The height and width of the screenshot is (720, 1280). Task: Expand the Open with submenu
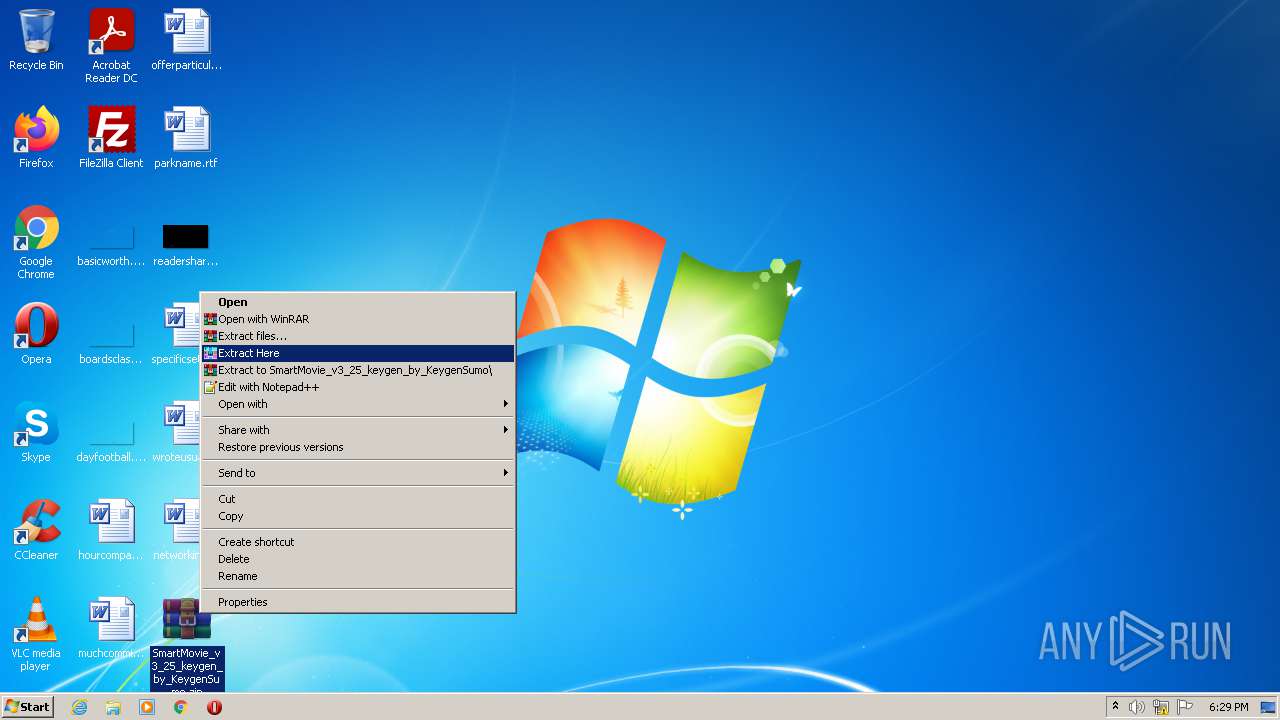(x=358, y=404)
